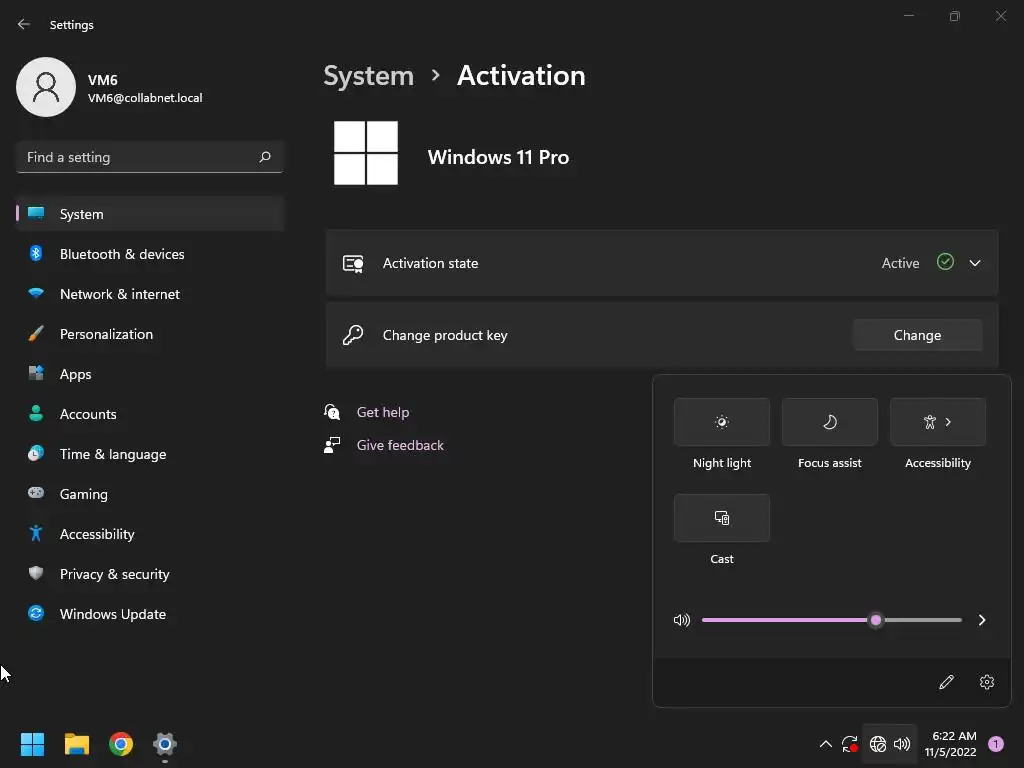This screenshot has height=768, width=1024.
Task: Launch Google Chrome from the taskbar
Action: click(121, 744)
